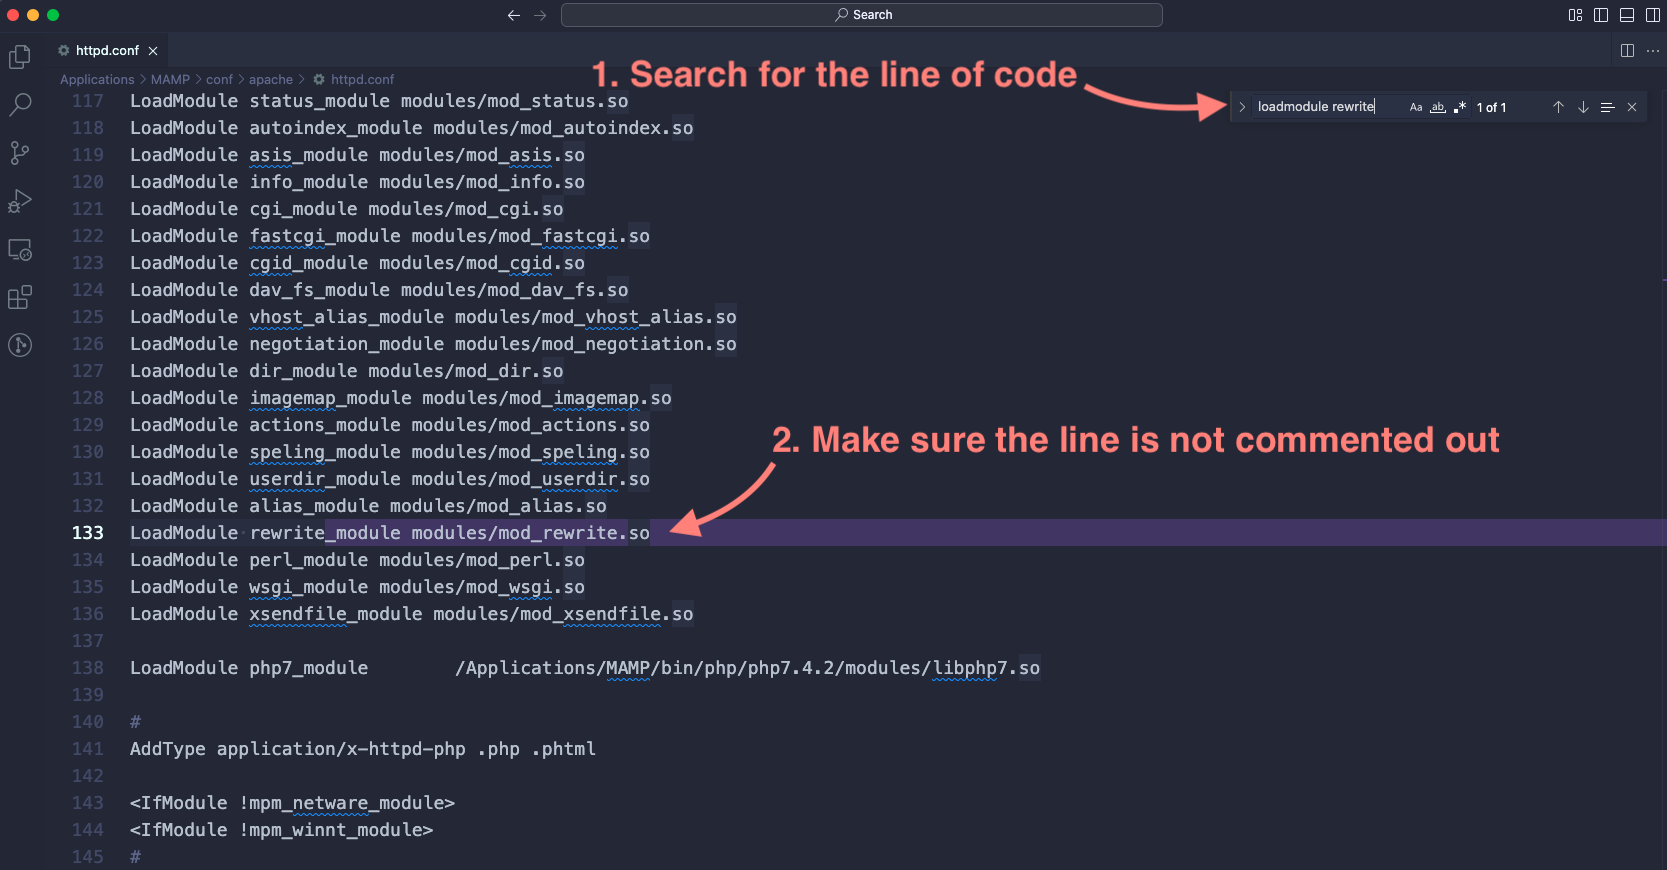Image resolution: width=1667 pixels, height=870 pixels.
Task: Click the imagemap_module line
Action: [401, 398]
